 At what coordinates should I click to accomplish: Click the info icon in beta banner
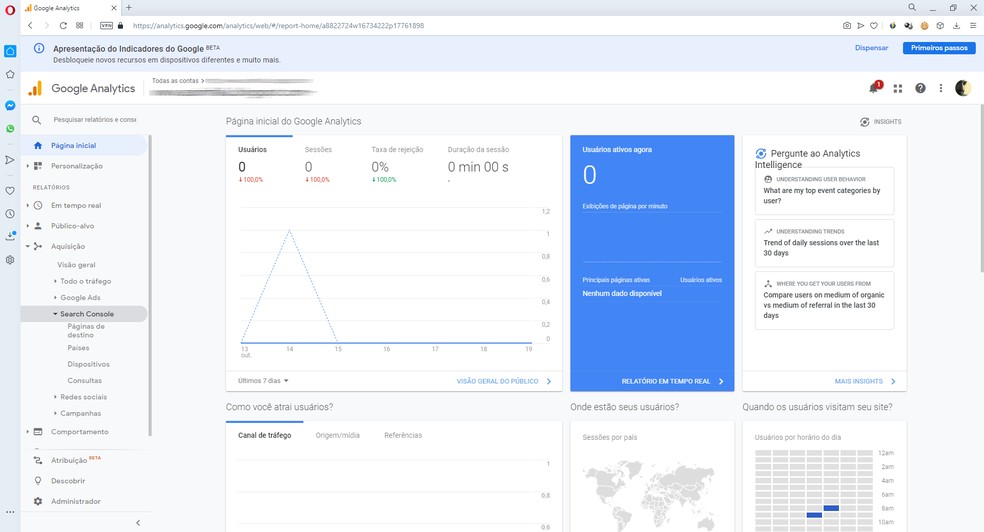coord(39,48)
